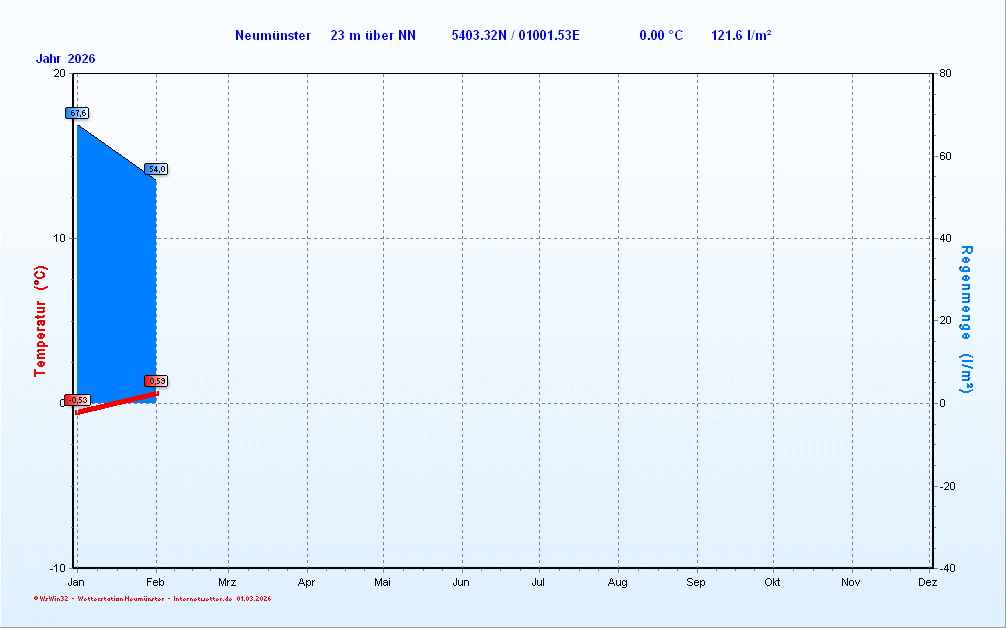Click the Okt month label
Viewport: 1006px width, 628px height.
point(772,582)
